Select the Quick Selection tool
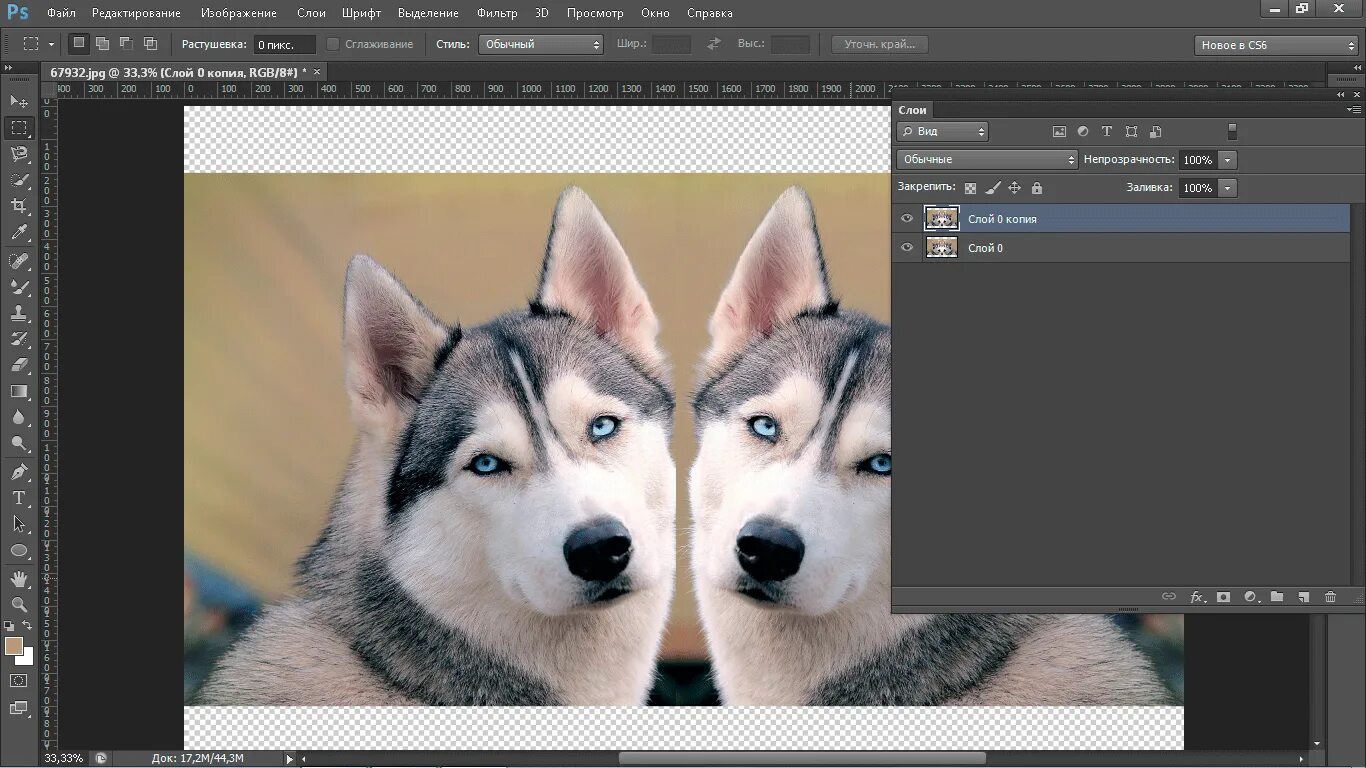 19,180
